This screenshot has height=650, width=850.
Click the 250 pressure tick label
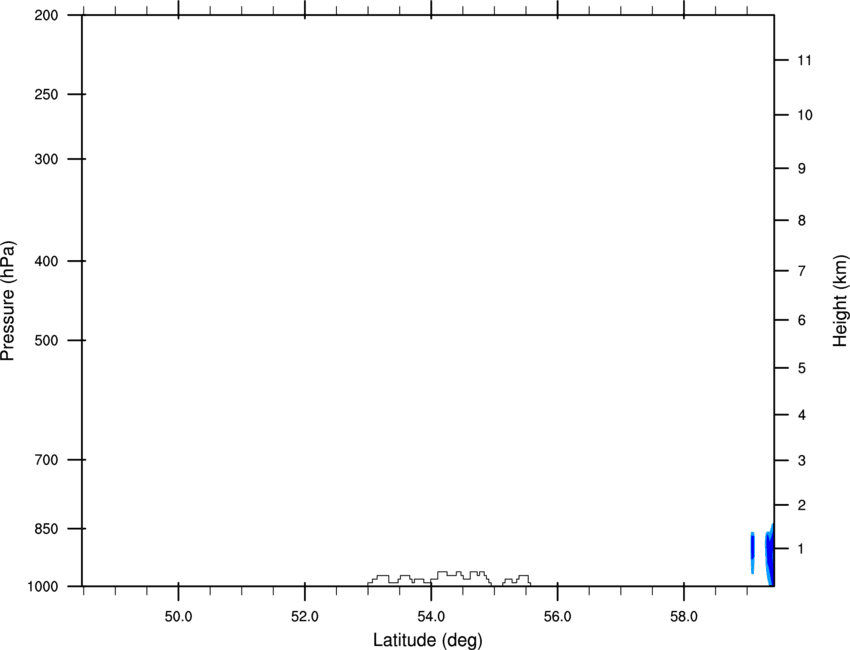click(x=46, y=94)
